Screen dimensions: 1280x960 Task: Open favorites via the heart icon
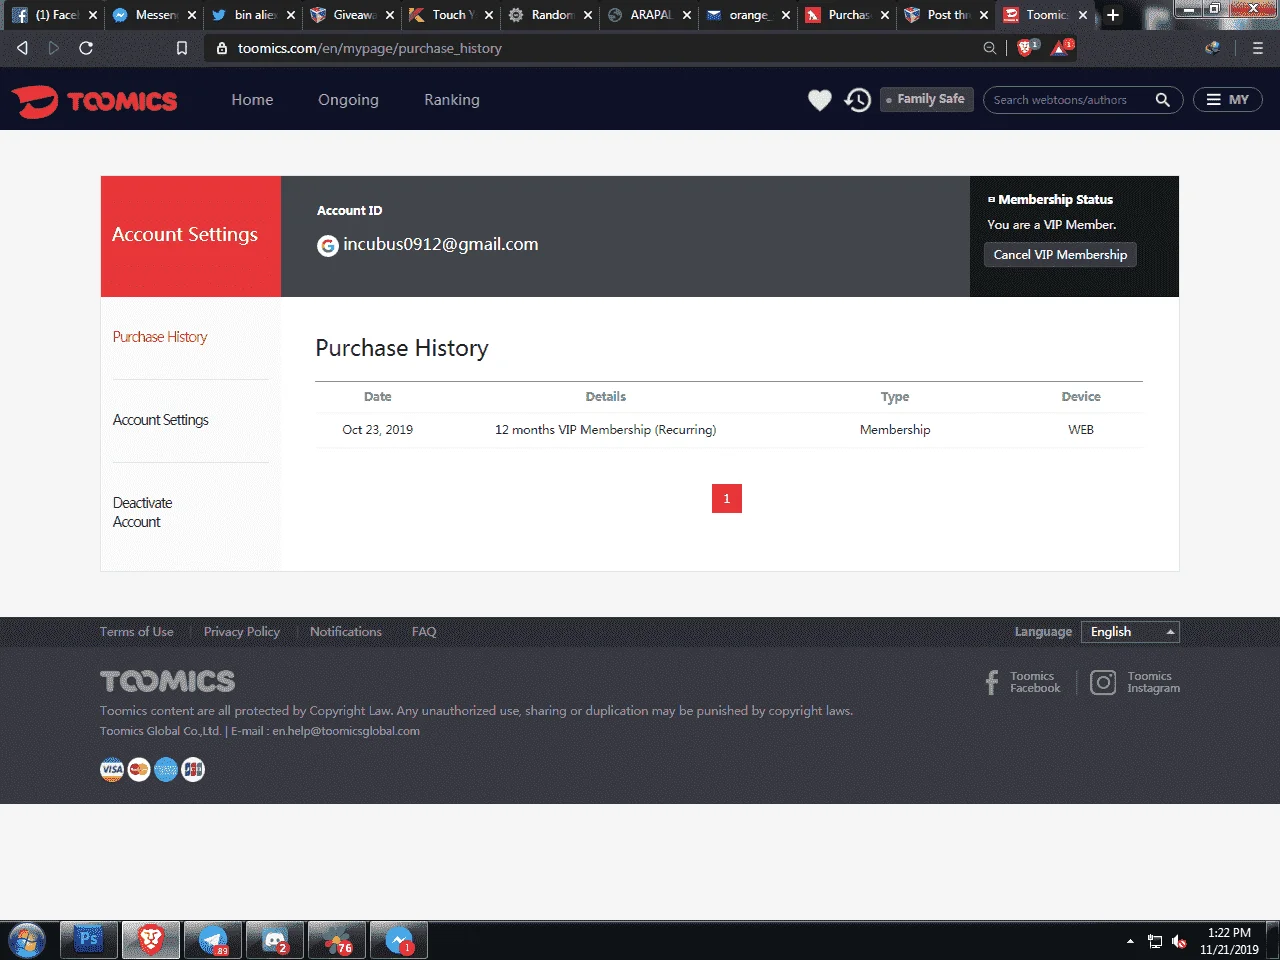[x=819, y=100]
